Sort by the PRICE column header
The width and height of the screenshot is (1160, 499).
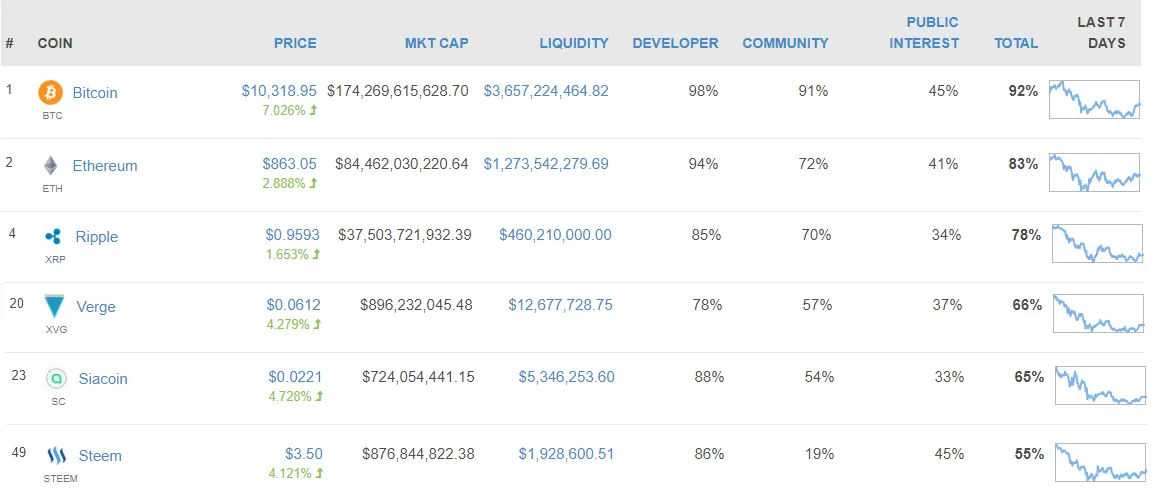(295, 43)
